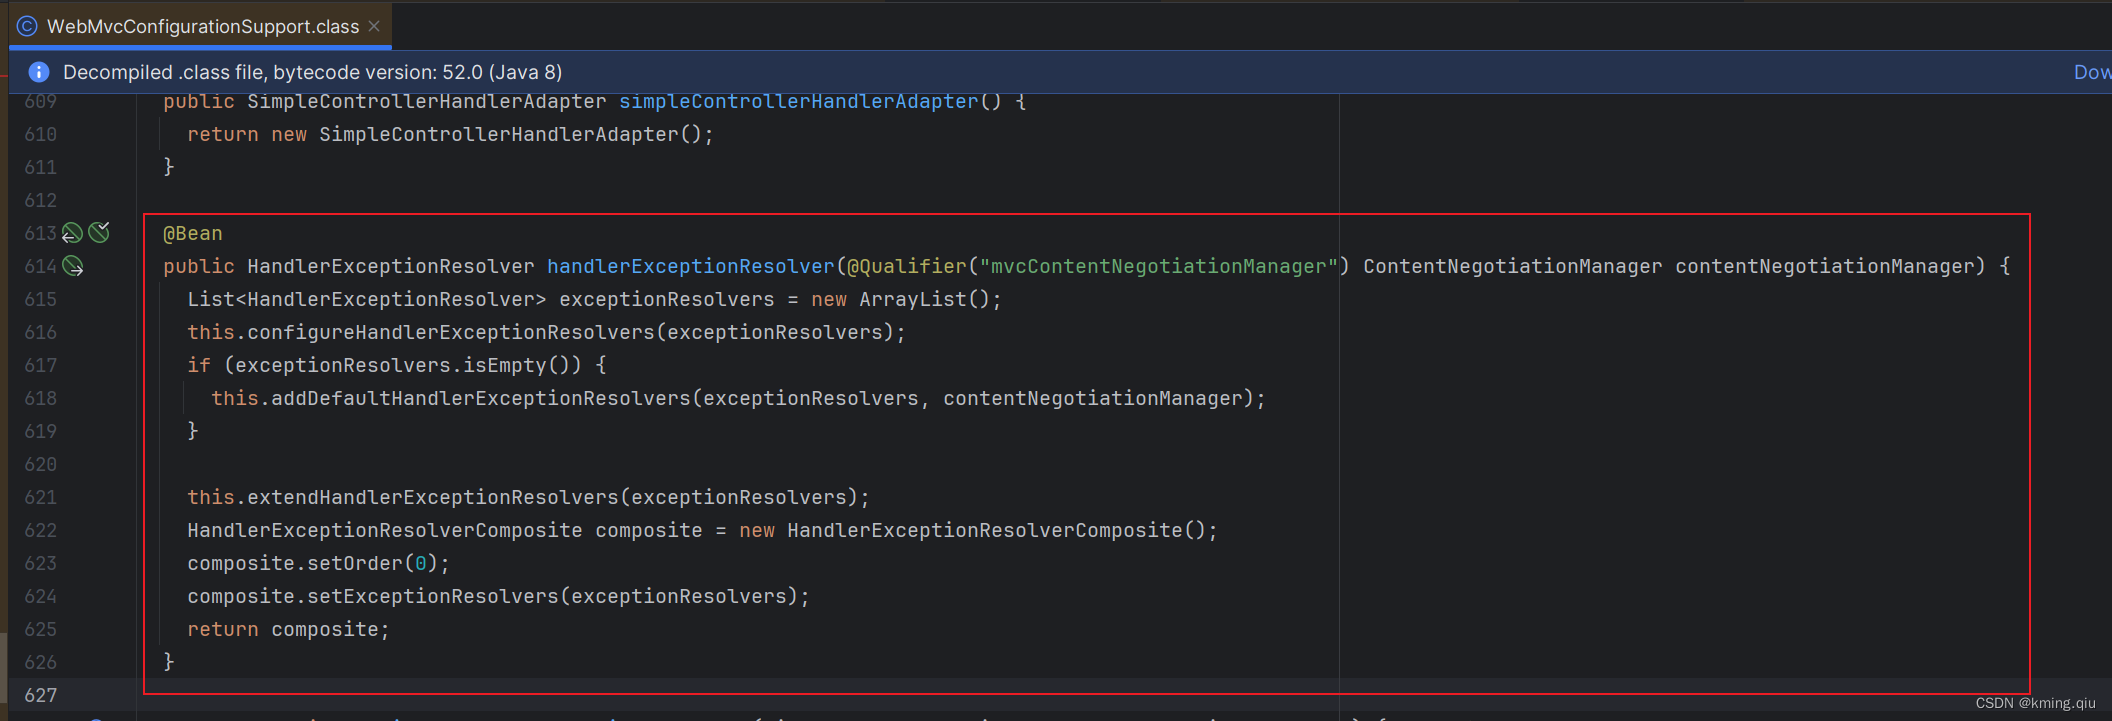
Task: Click the simpleControllerHandlerAdapter method name
Action: (799, 101)
